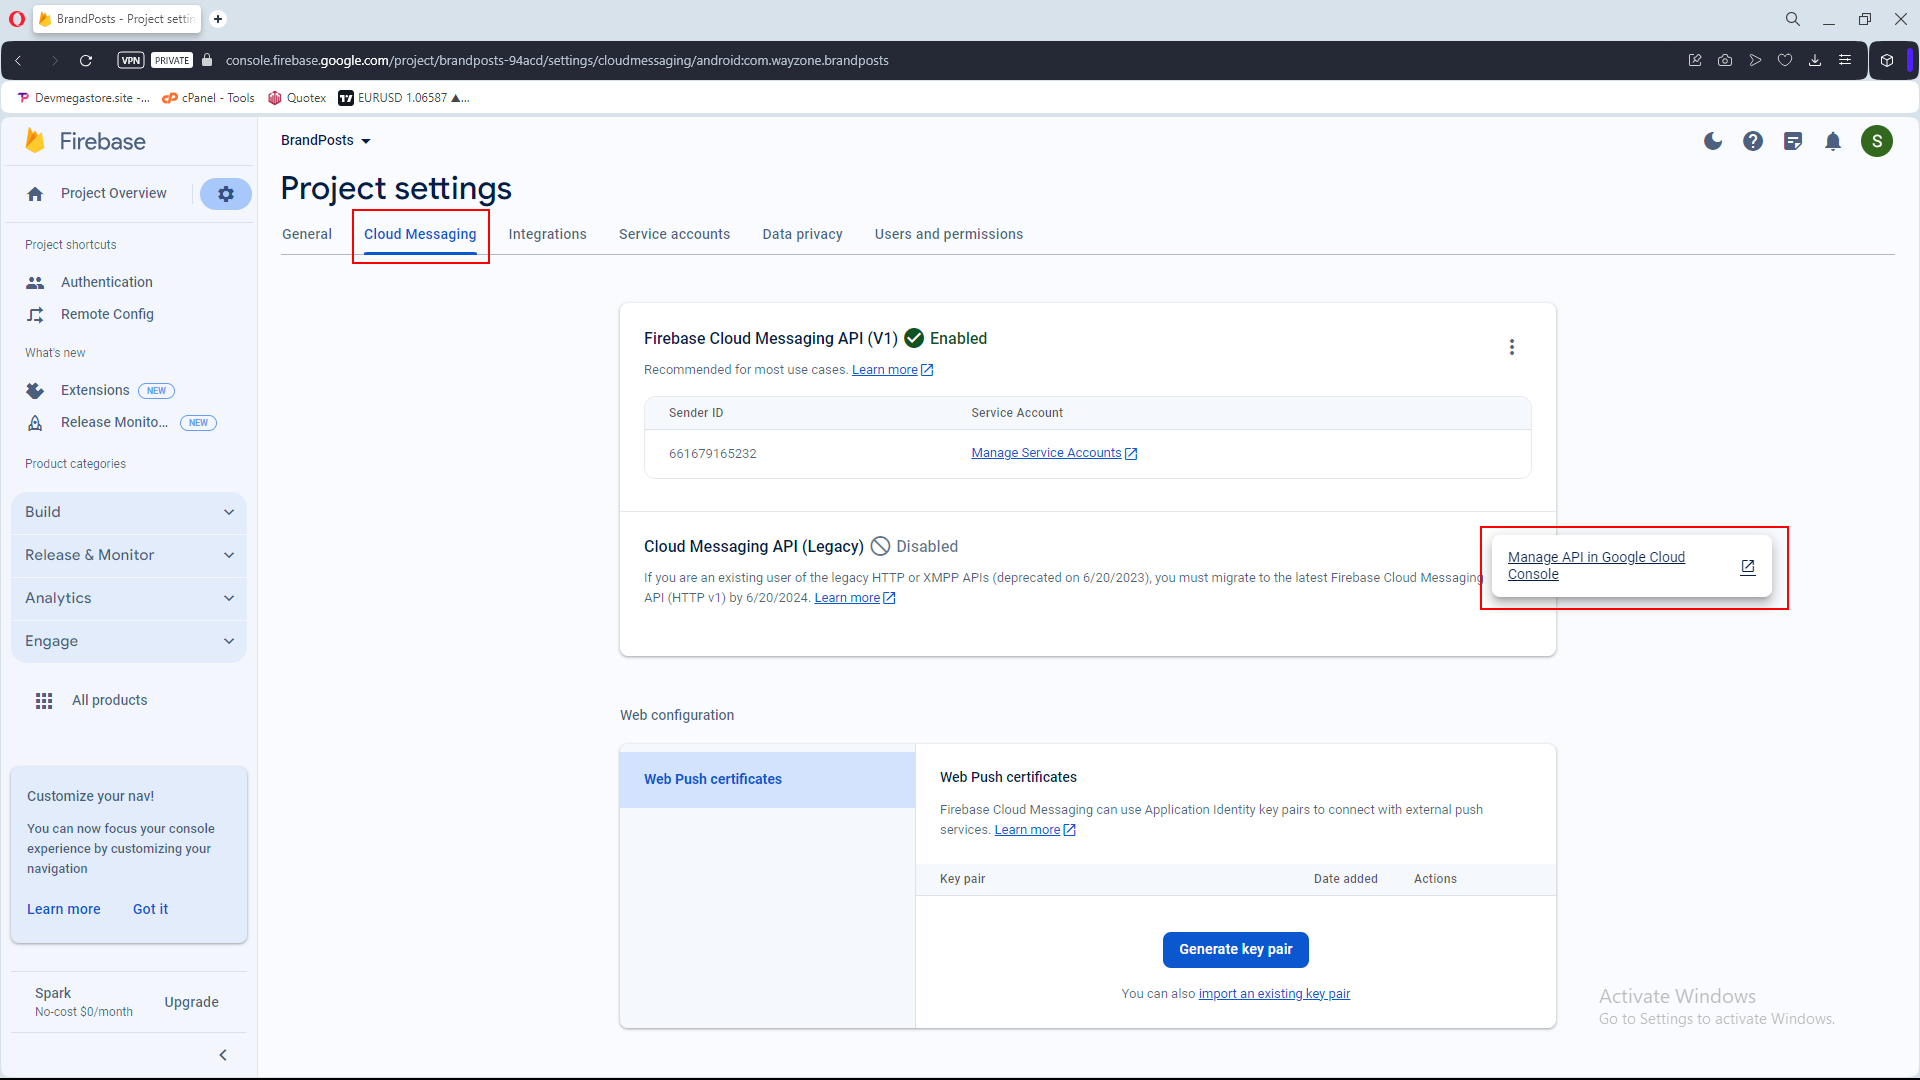Expand the Build category

pos(129,512)
